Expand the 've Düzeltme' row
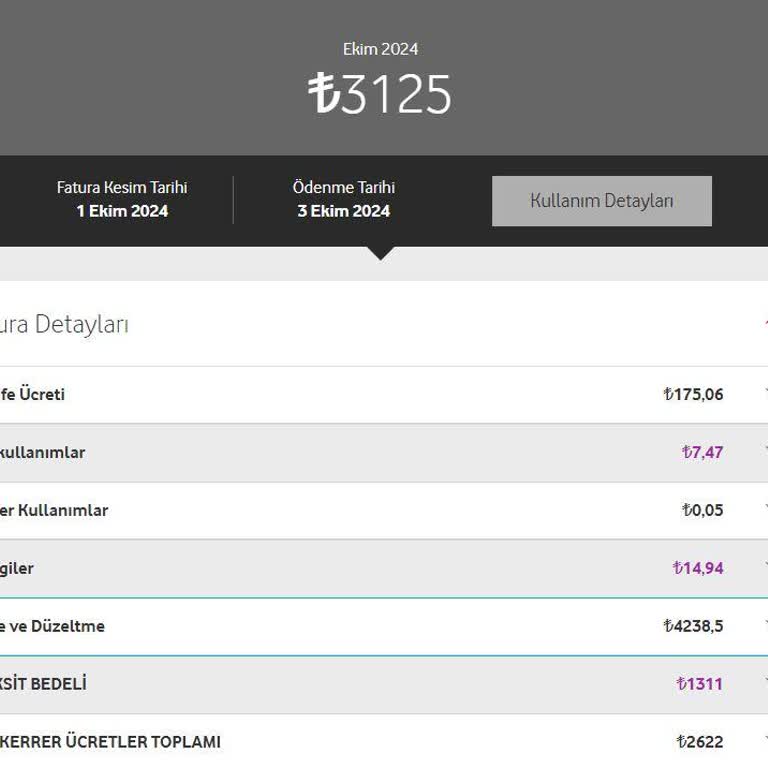The image size is (768, 768). [52, 626]
